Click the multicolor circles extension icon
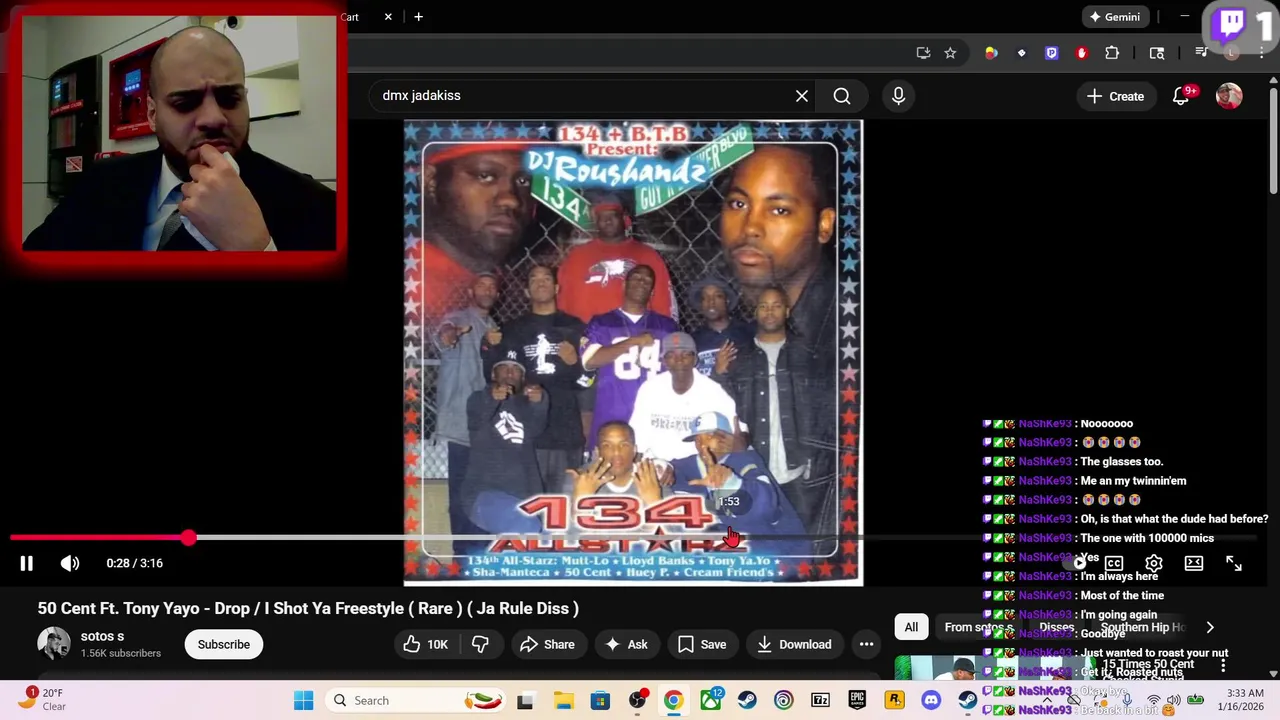The width and height of the screenshot is (1280, 720). click(x=991, y=53)
